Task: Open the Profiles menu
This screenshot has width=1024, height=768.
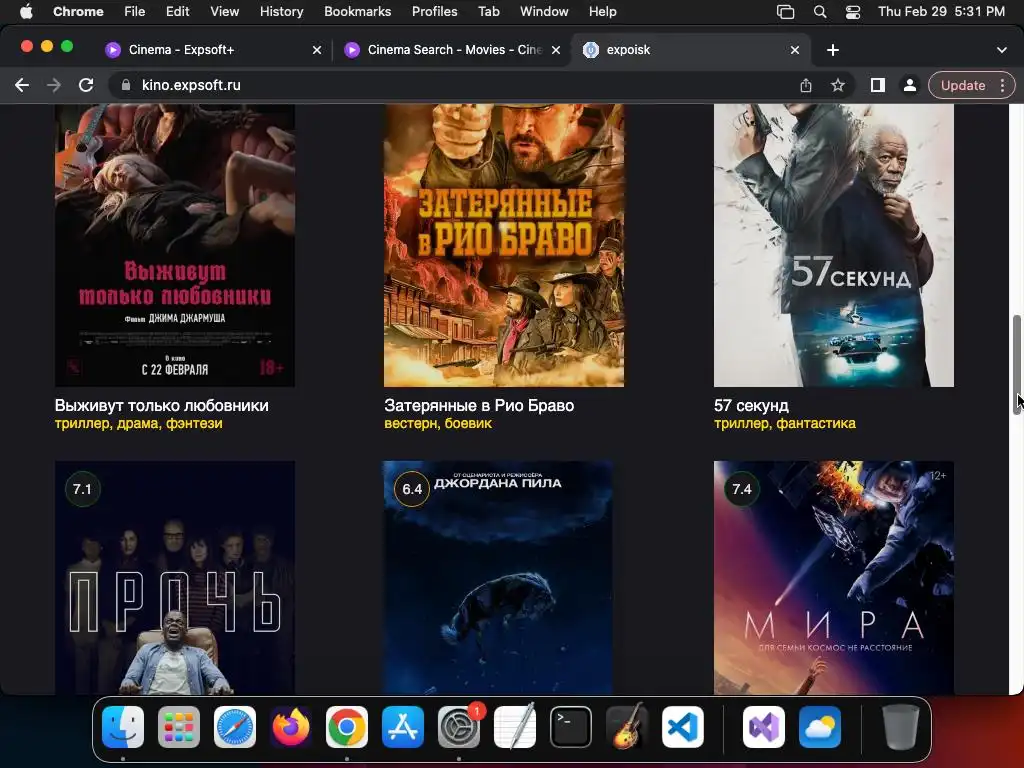Action: pos(434,12)
